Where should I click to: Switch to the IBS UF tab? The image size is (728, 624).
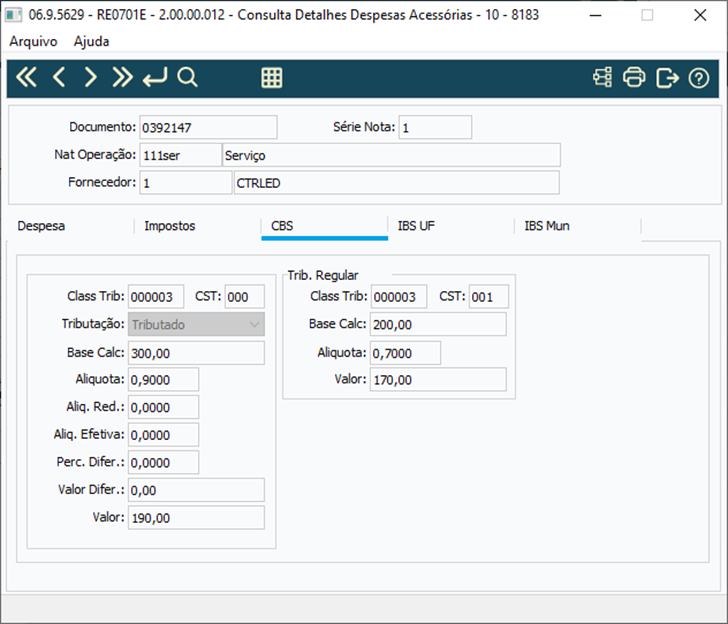pyautogui.click(x=416, y=226)
